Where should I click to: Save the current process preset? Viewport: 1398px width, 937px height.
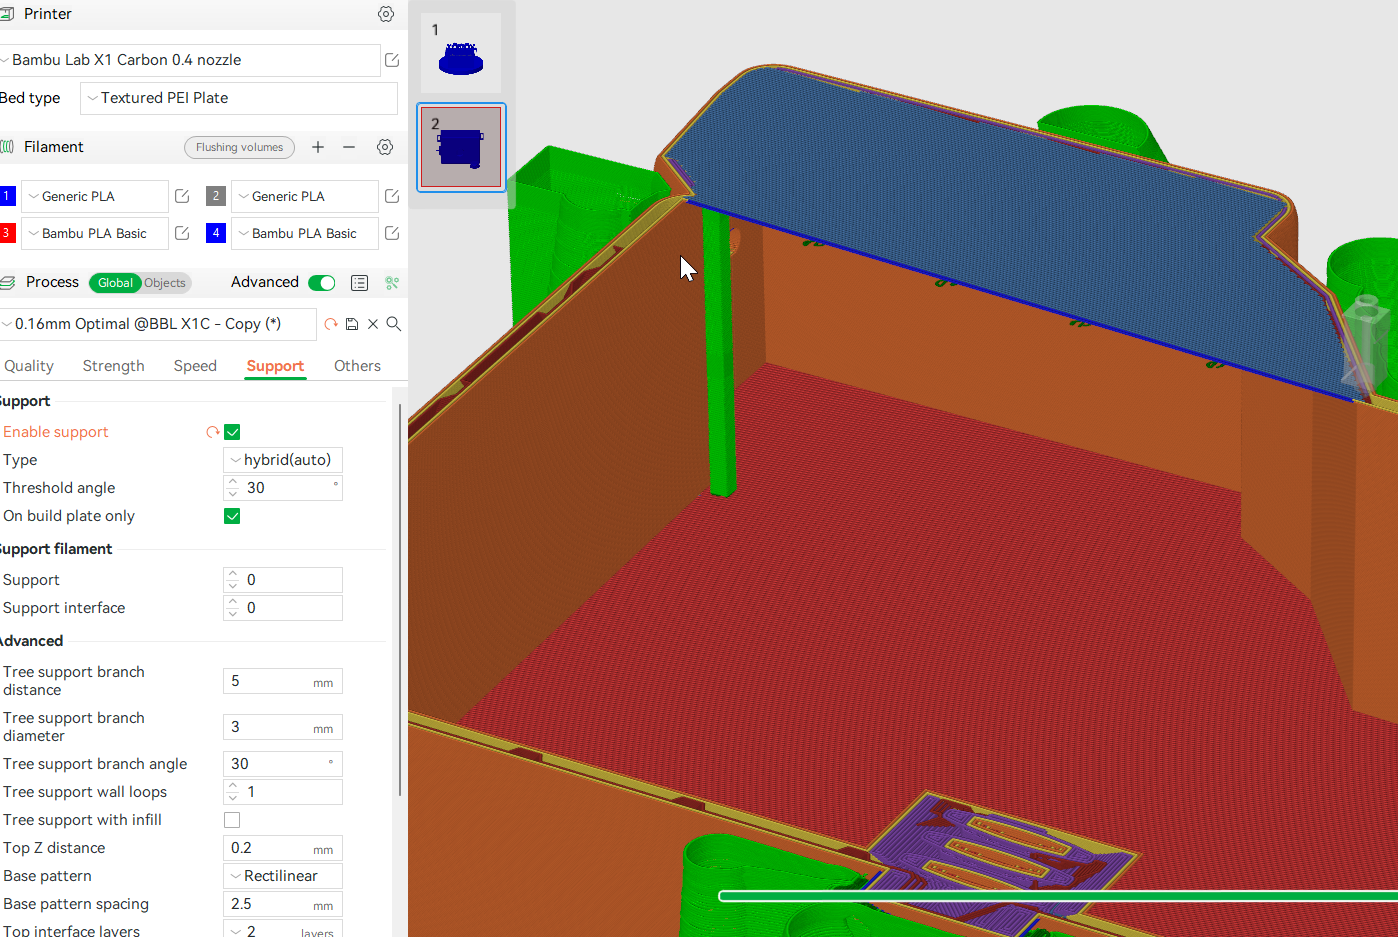(352, 324)
